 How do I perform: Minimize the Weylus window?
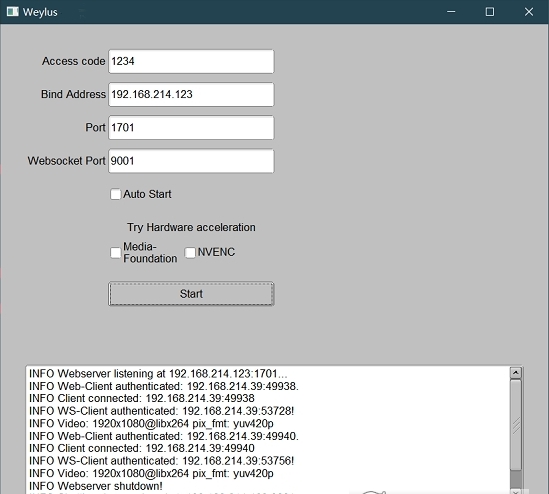tap(451, 12)
